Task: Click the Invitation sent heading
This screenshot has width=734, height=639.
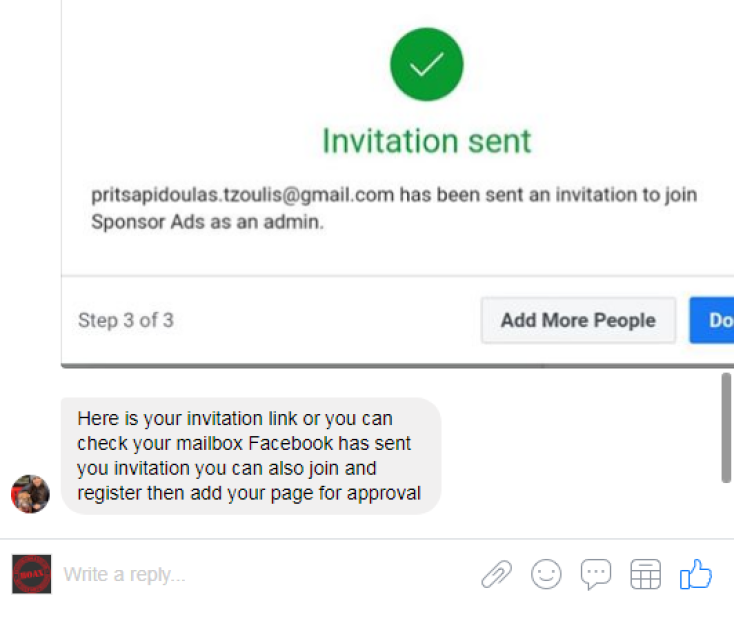Action: [427, 140]
